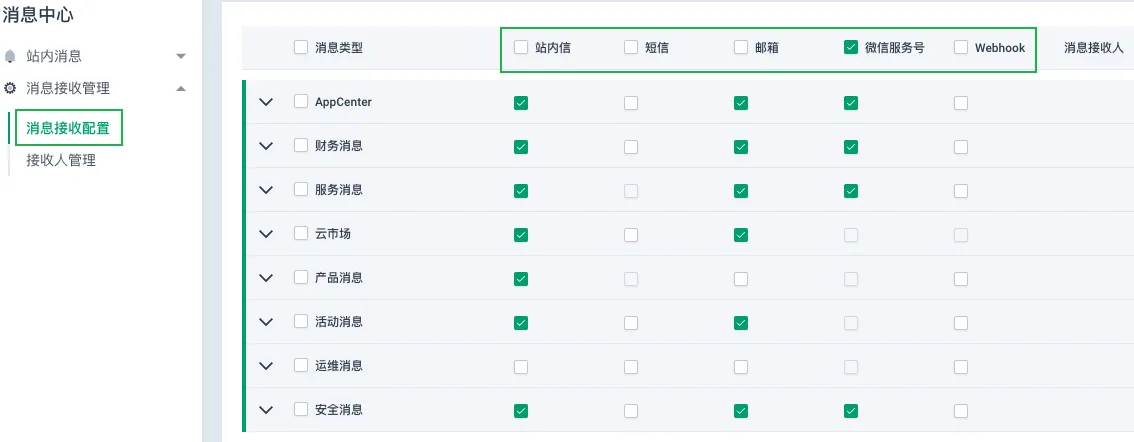Image resolution: width=1134 pixels, height=442 pixels.
Task: Expand the 运维消息 row chevron
Action: 266,366
